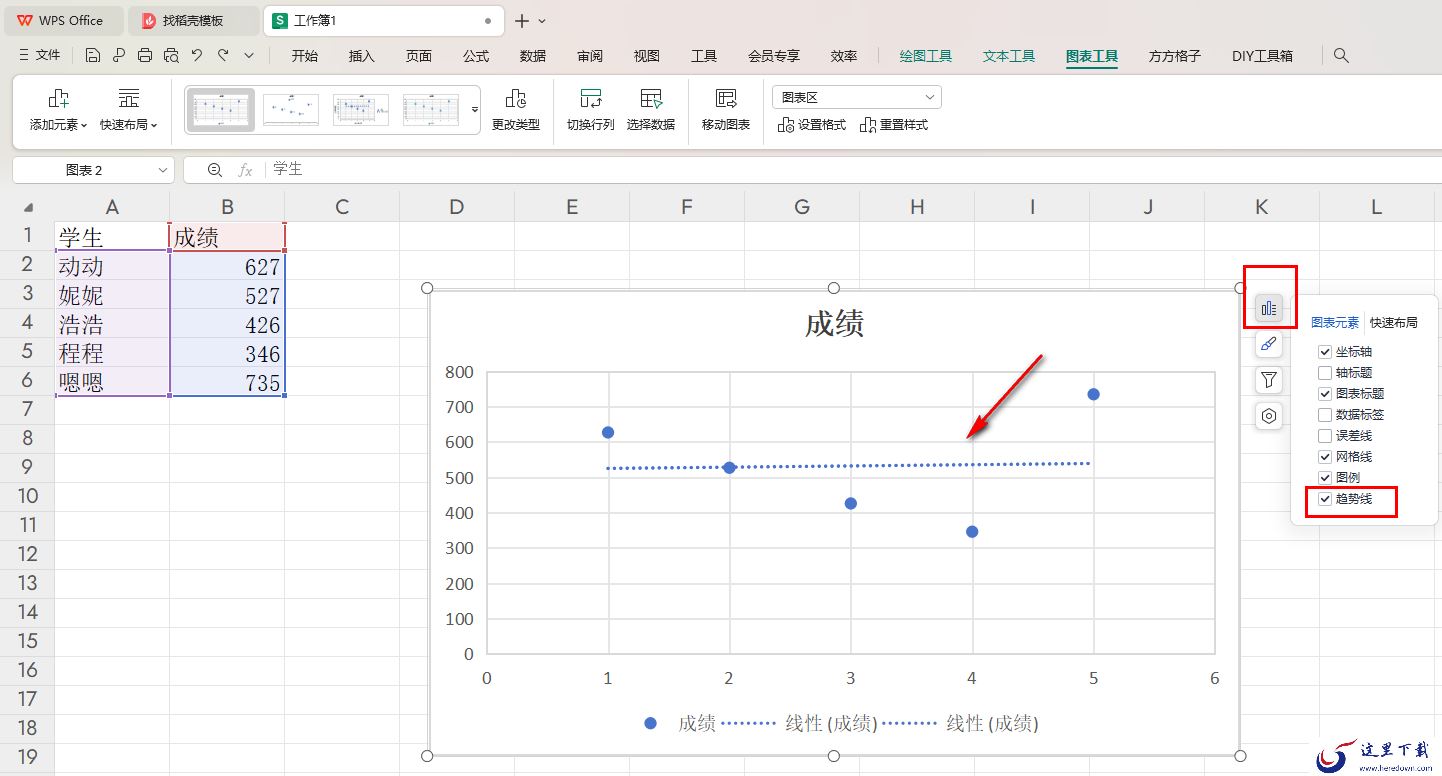Go to the 数据 ribbon tab
1442x776 pixels.
pyautogui.click(x=533, y=56)
